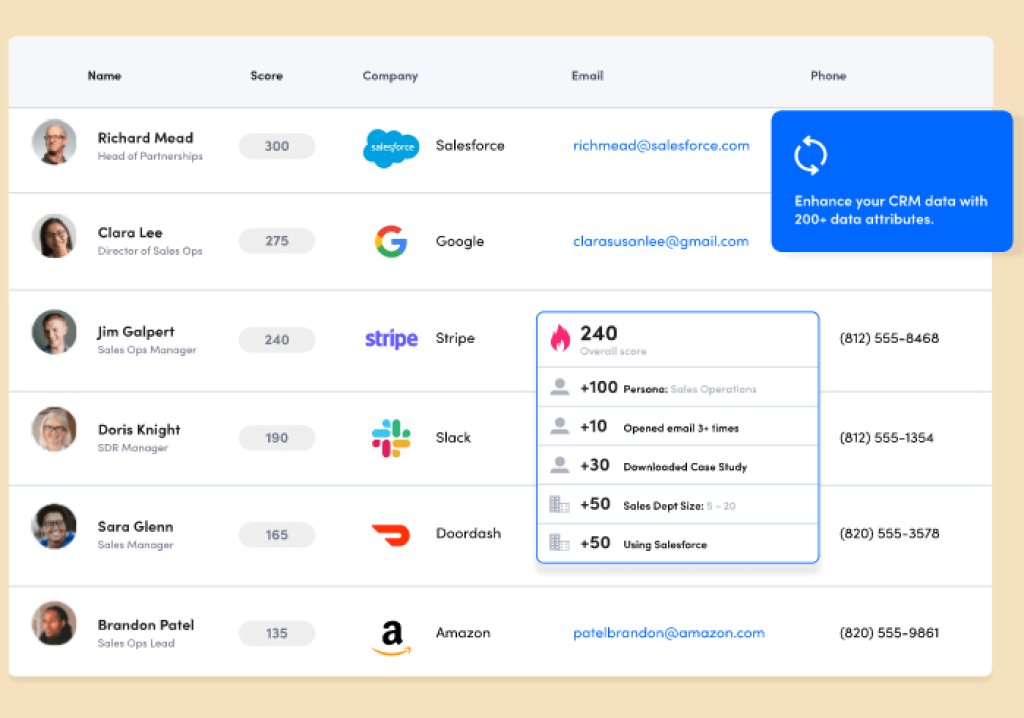Select the name Richard Mead
This screenshot has width=1024, height=718.
(x=146, y=138)
